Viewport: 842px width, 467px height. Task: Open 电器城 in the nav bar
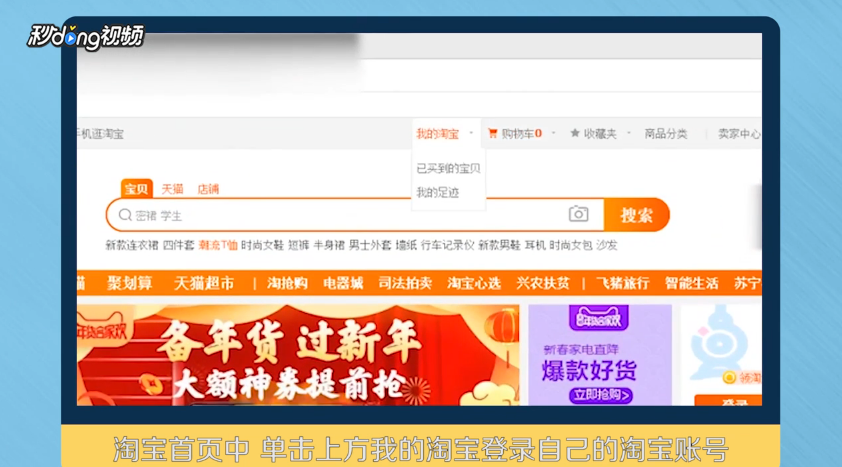pyautogui.click(x=343, y=283)
